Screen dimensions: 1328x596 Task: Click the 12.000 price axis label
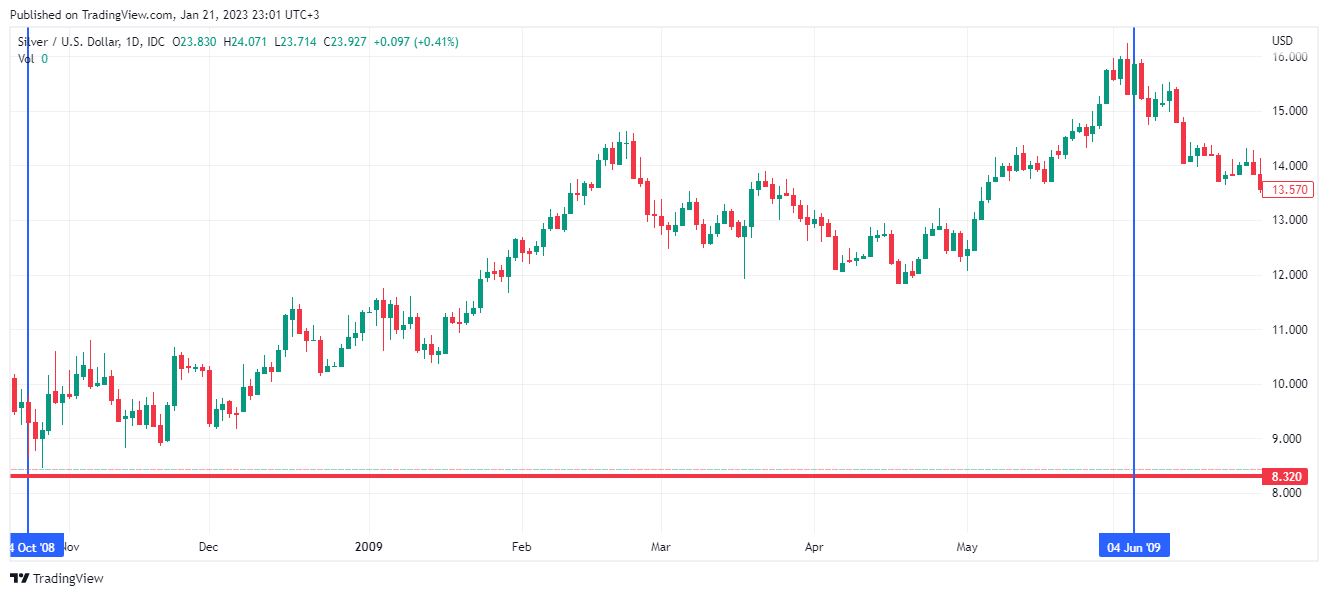point(1290,275)
